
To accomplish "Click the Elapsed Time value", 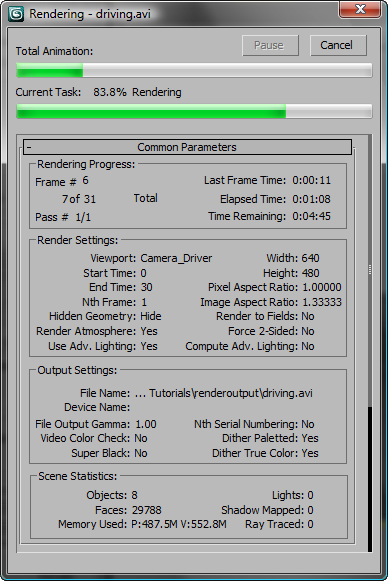I will (311, 199).
